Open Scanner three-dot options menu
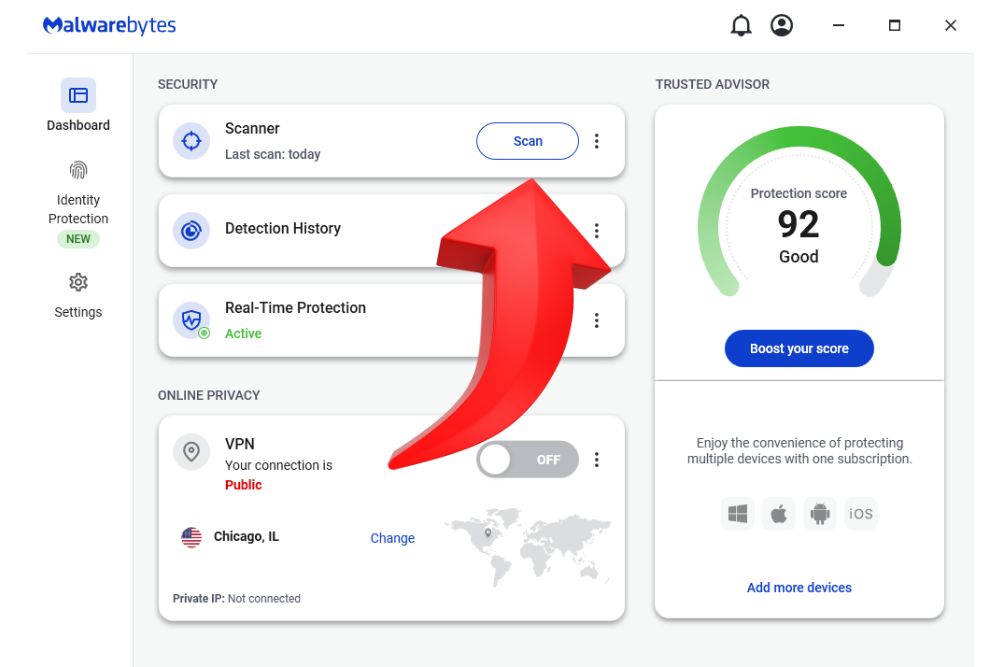1000x667 pixels. pyautogui.click(x=597, y=141)
